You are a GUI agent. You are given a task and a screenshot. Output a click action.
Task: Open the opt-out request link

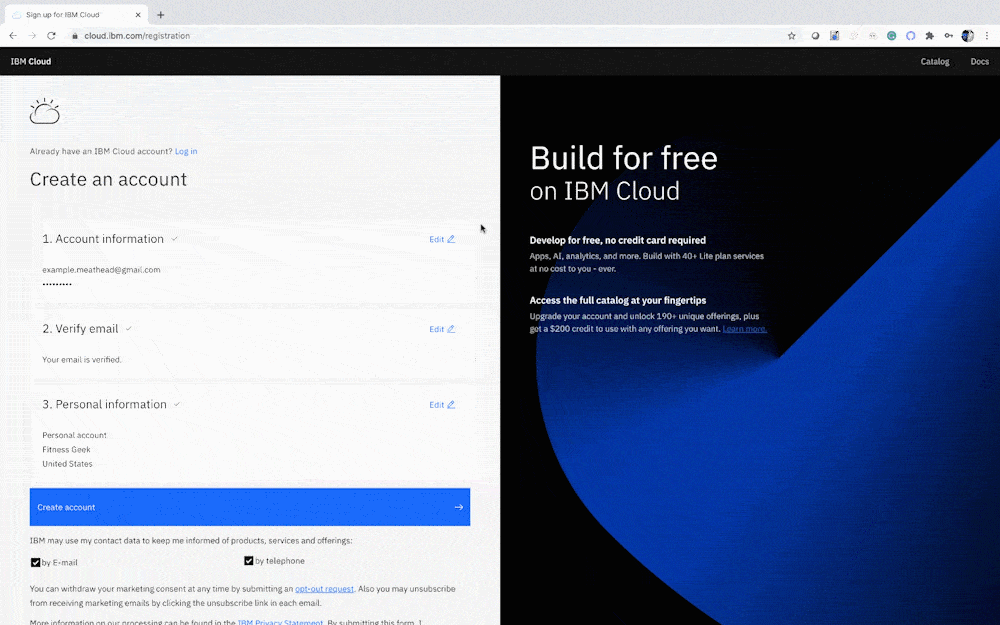pyautogui.click(x=324, y=589)
